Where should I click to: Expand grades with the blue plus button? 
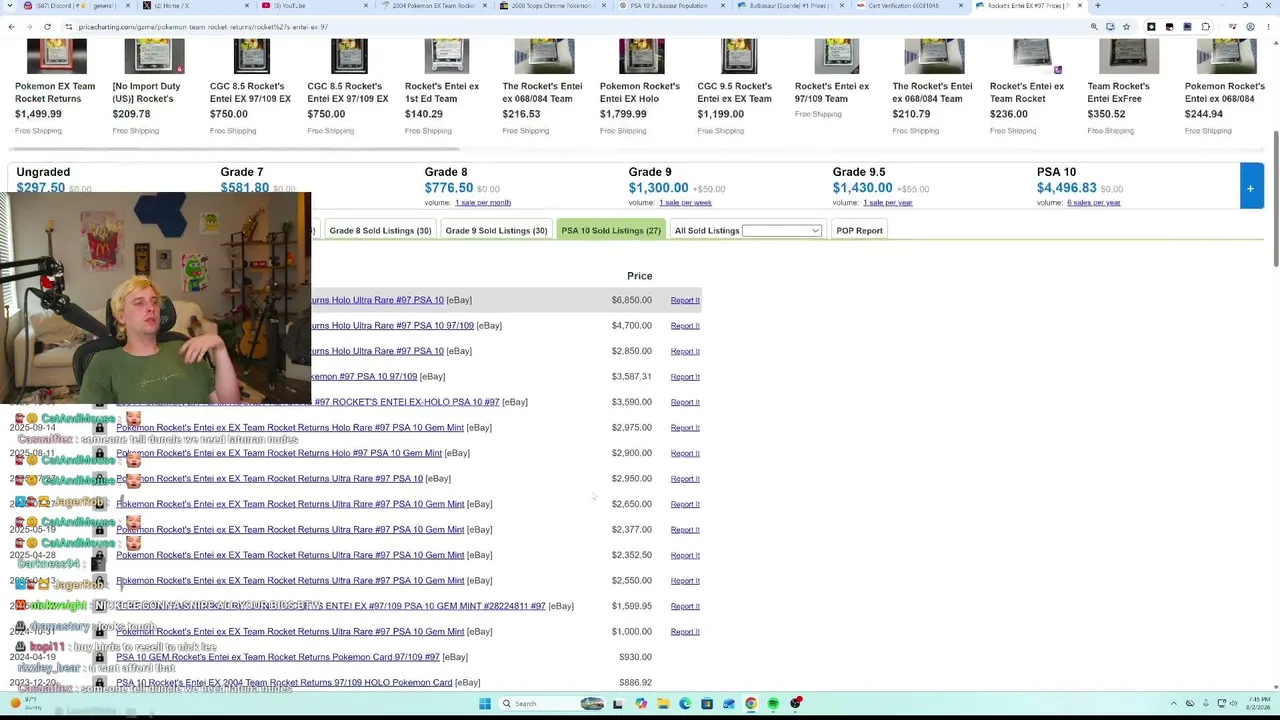click(1250, 188)
